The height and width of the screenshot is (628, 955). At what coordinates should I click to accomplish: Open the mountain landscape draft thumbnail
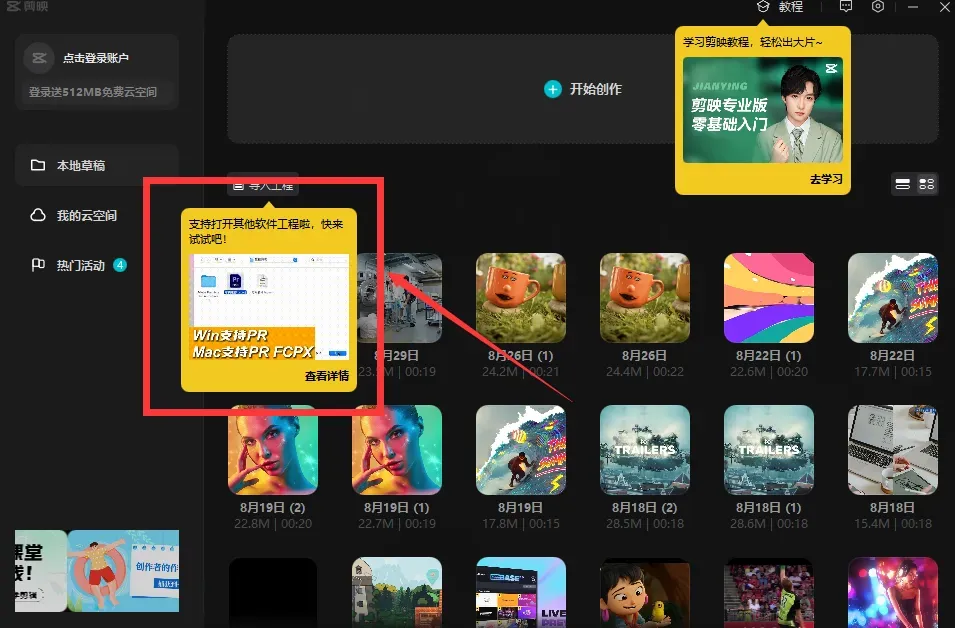(397, 592)
